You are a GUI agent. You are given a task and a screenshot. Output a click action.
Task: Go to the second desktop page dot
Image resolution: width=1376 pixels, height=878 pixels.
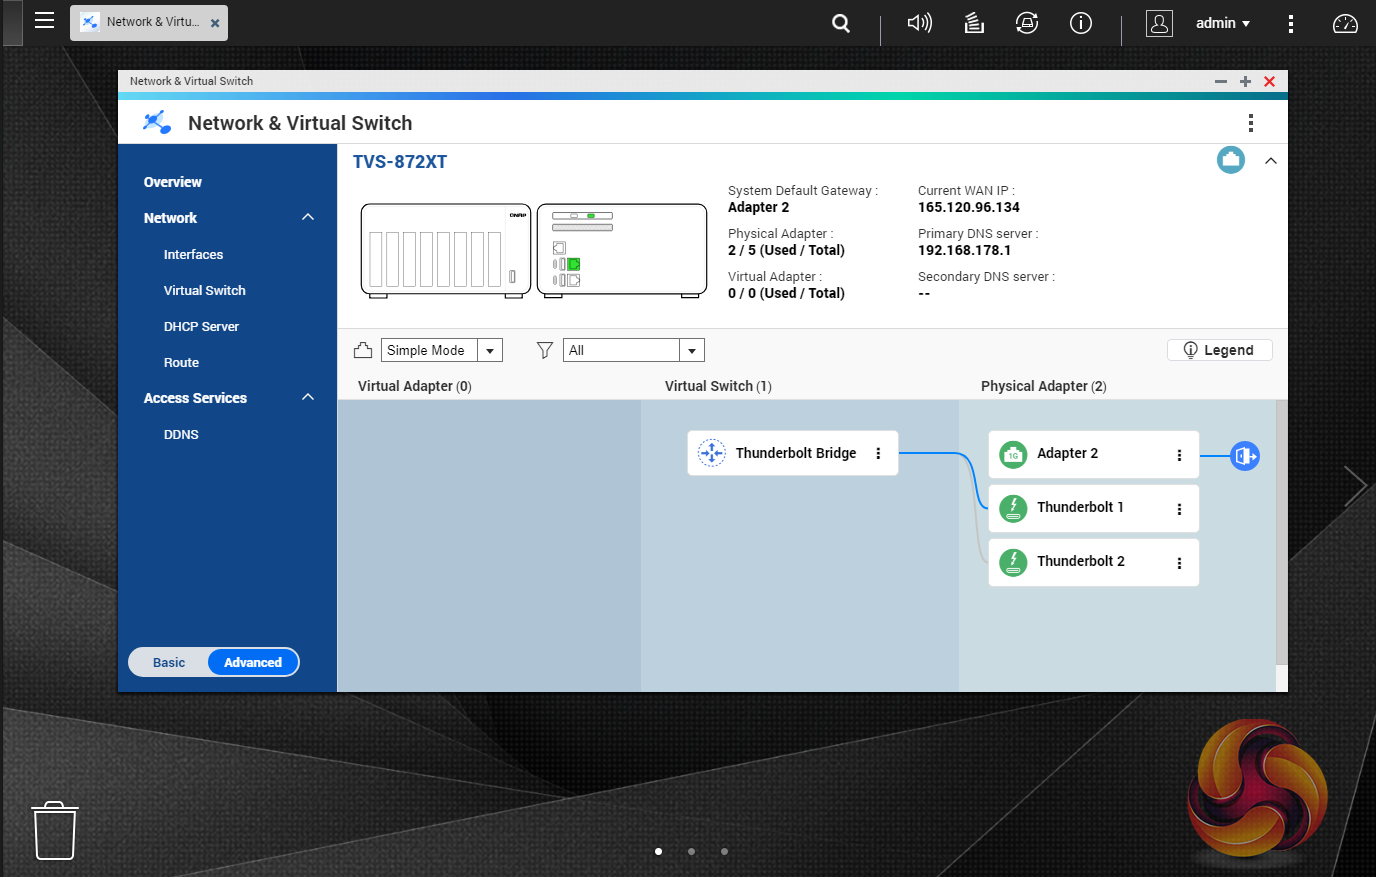(x=691, y=851)
